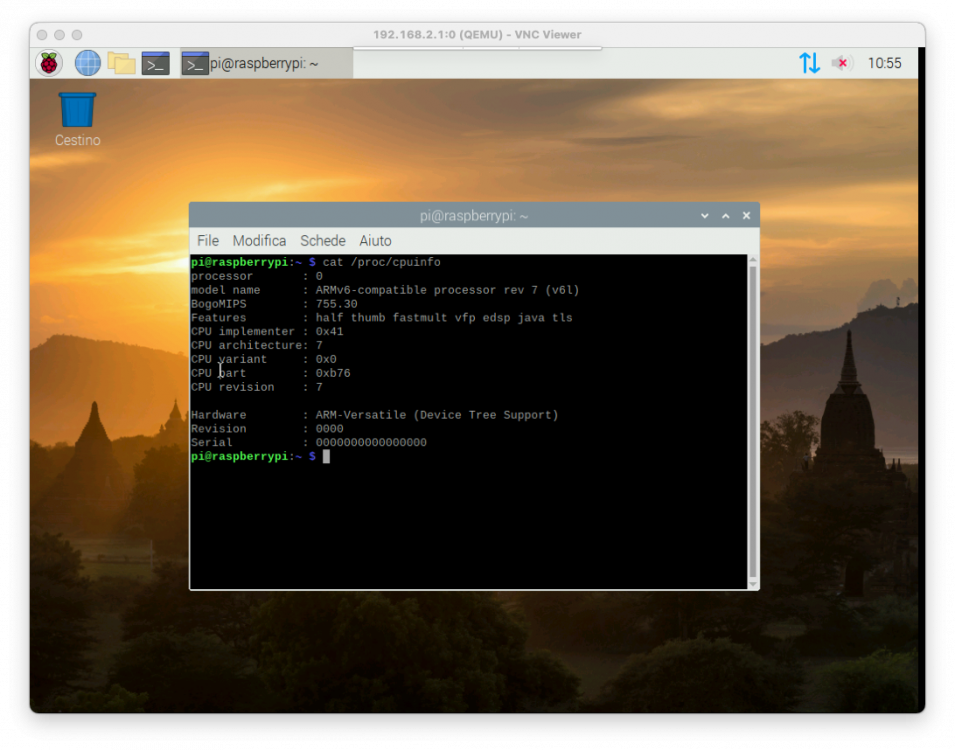The width and height of the screenshot is (955, 750).
Task: Launch the web browser globe icon
Action: click(88, 63)
